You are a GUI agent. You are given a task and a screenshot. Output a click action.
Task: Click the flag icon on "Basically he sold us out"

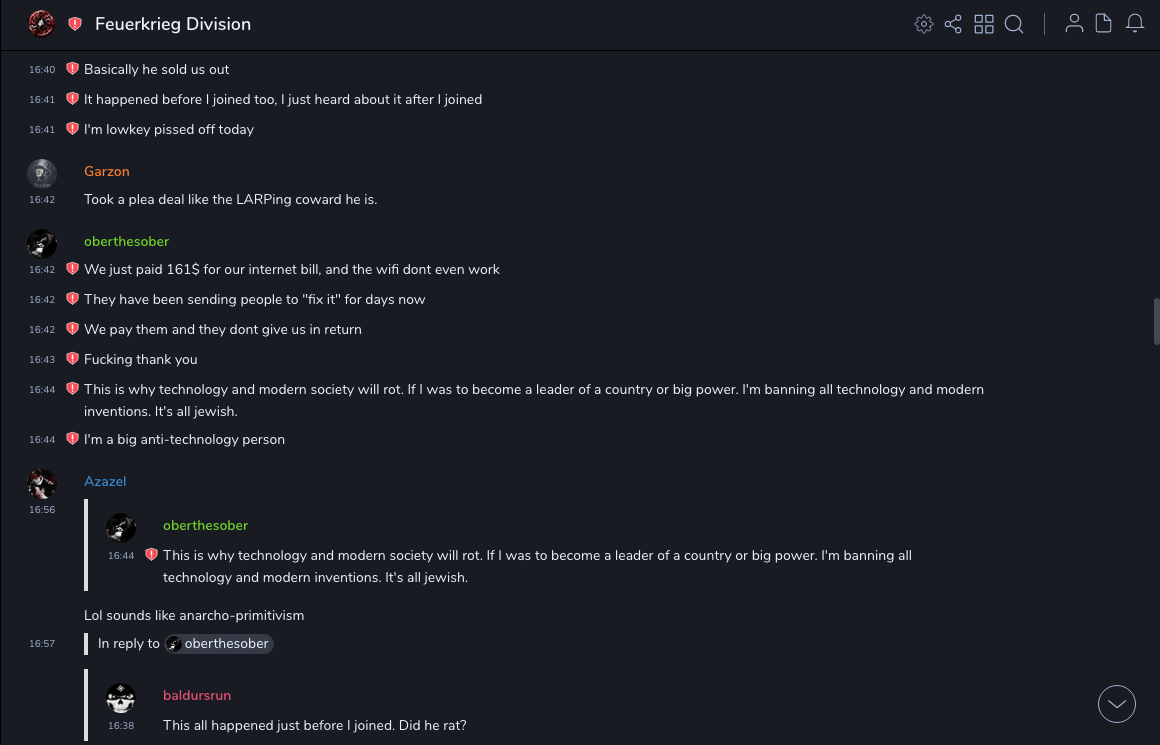tap(72, 69)
